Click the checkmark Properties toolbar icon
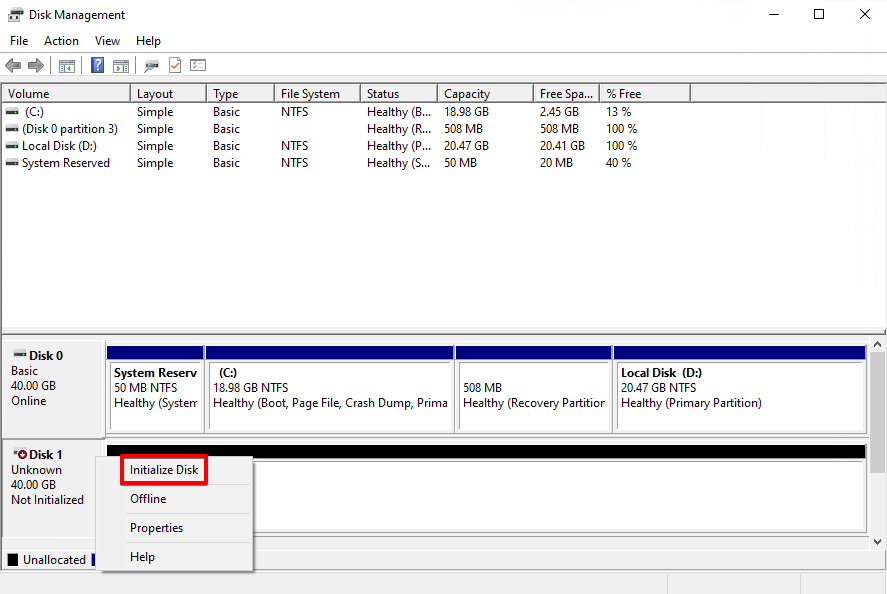Image resolution: width=887 pixels, height=594 pixels. point(175,65)
